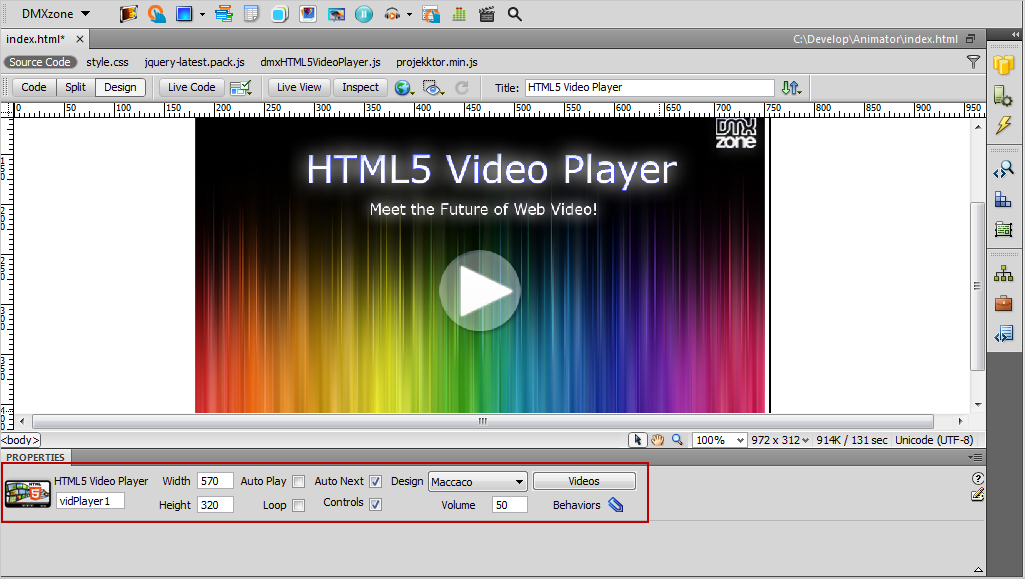Click the slideshow image icon in DMXzone toolbar

click(x=336, y=14)
